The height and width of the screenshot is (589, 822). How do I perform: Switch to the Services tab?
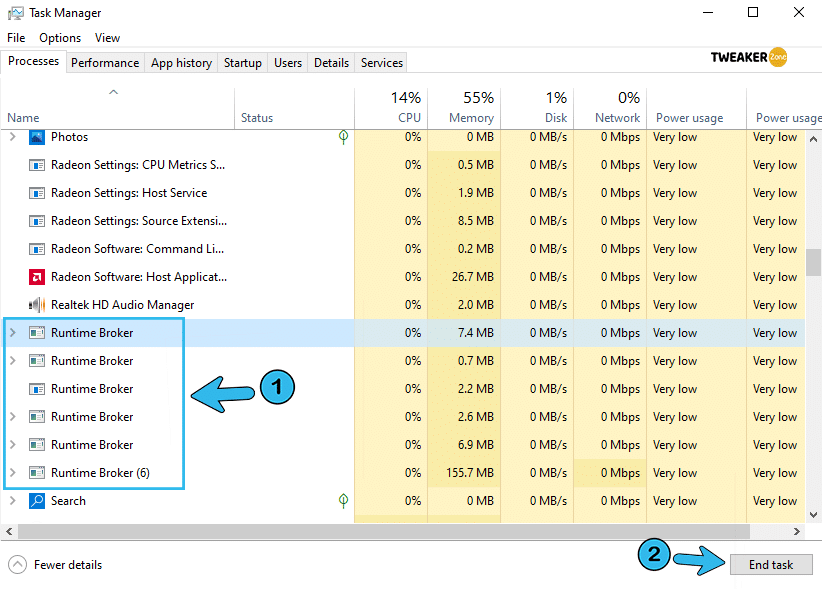point(382,63)
